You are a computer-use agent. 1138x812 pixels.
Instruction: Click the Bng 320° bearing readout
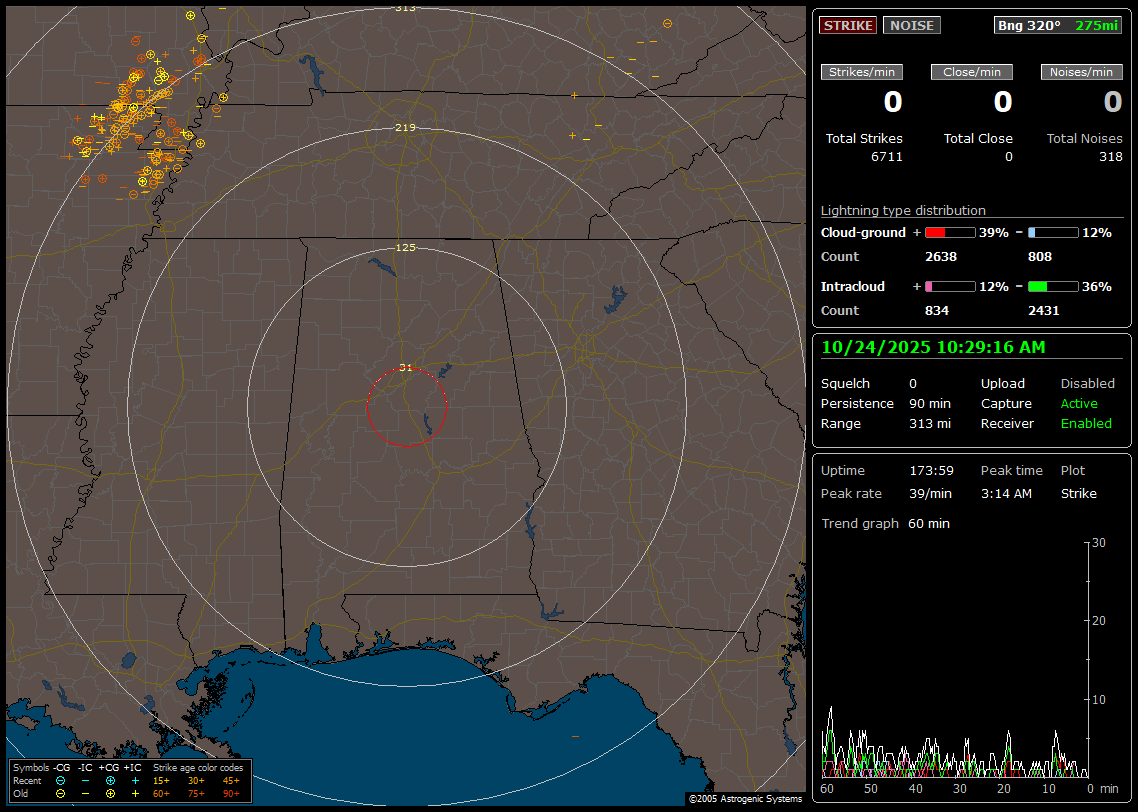[x=1028, y=26]
